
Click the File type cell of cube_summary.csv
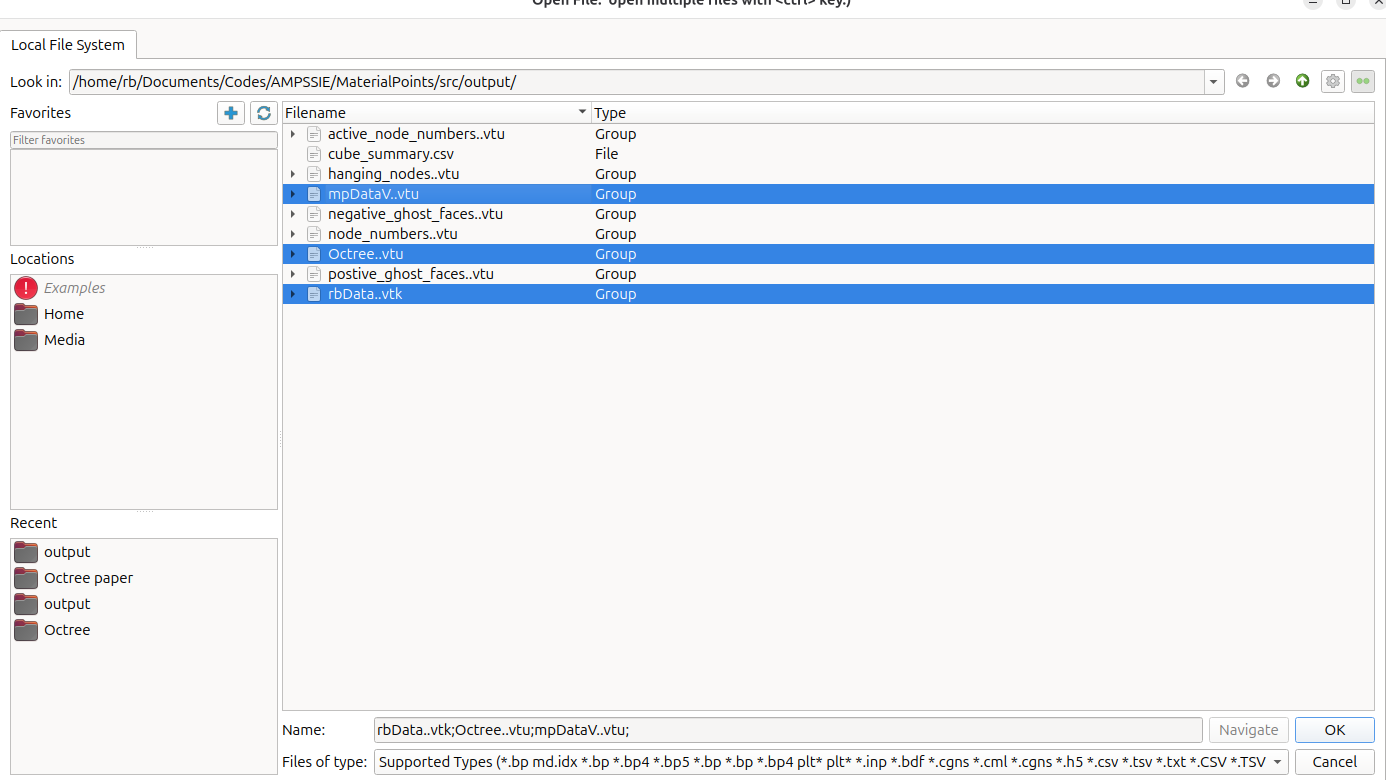[607, 154]
